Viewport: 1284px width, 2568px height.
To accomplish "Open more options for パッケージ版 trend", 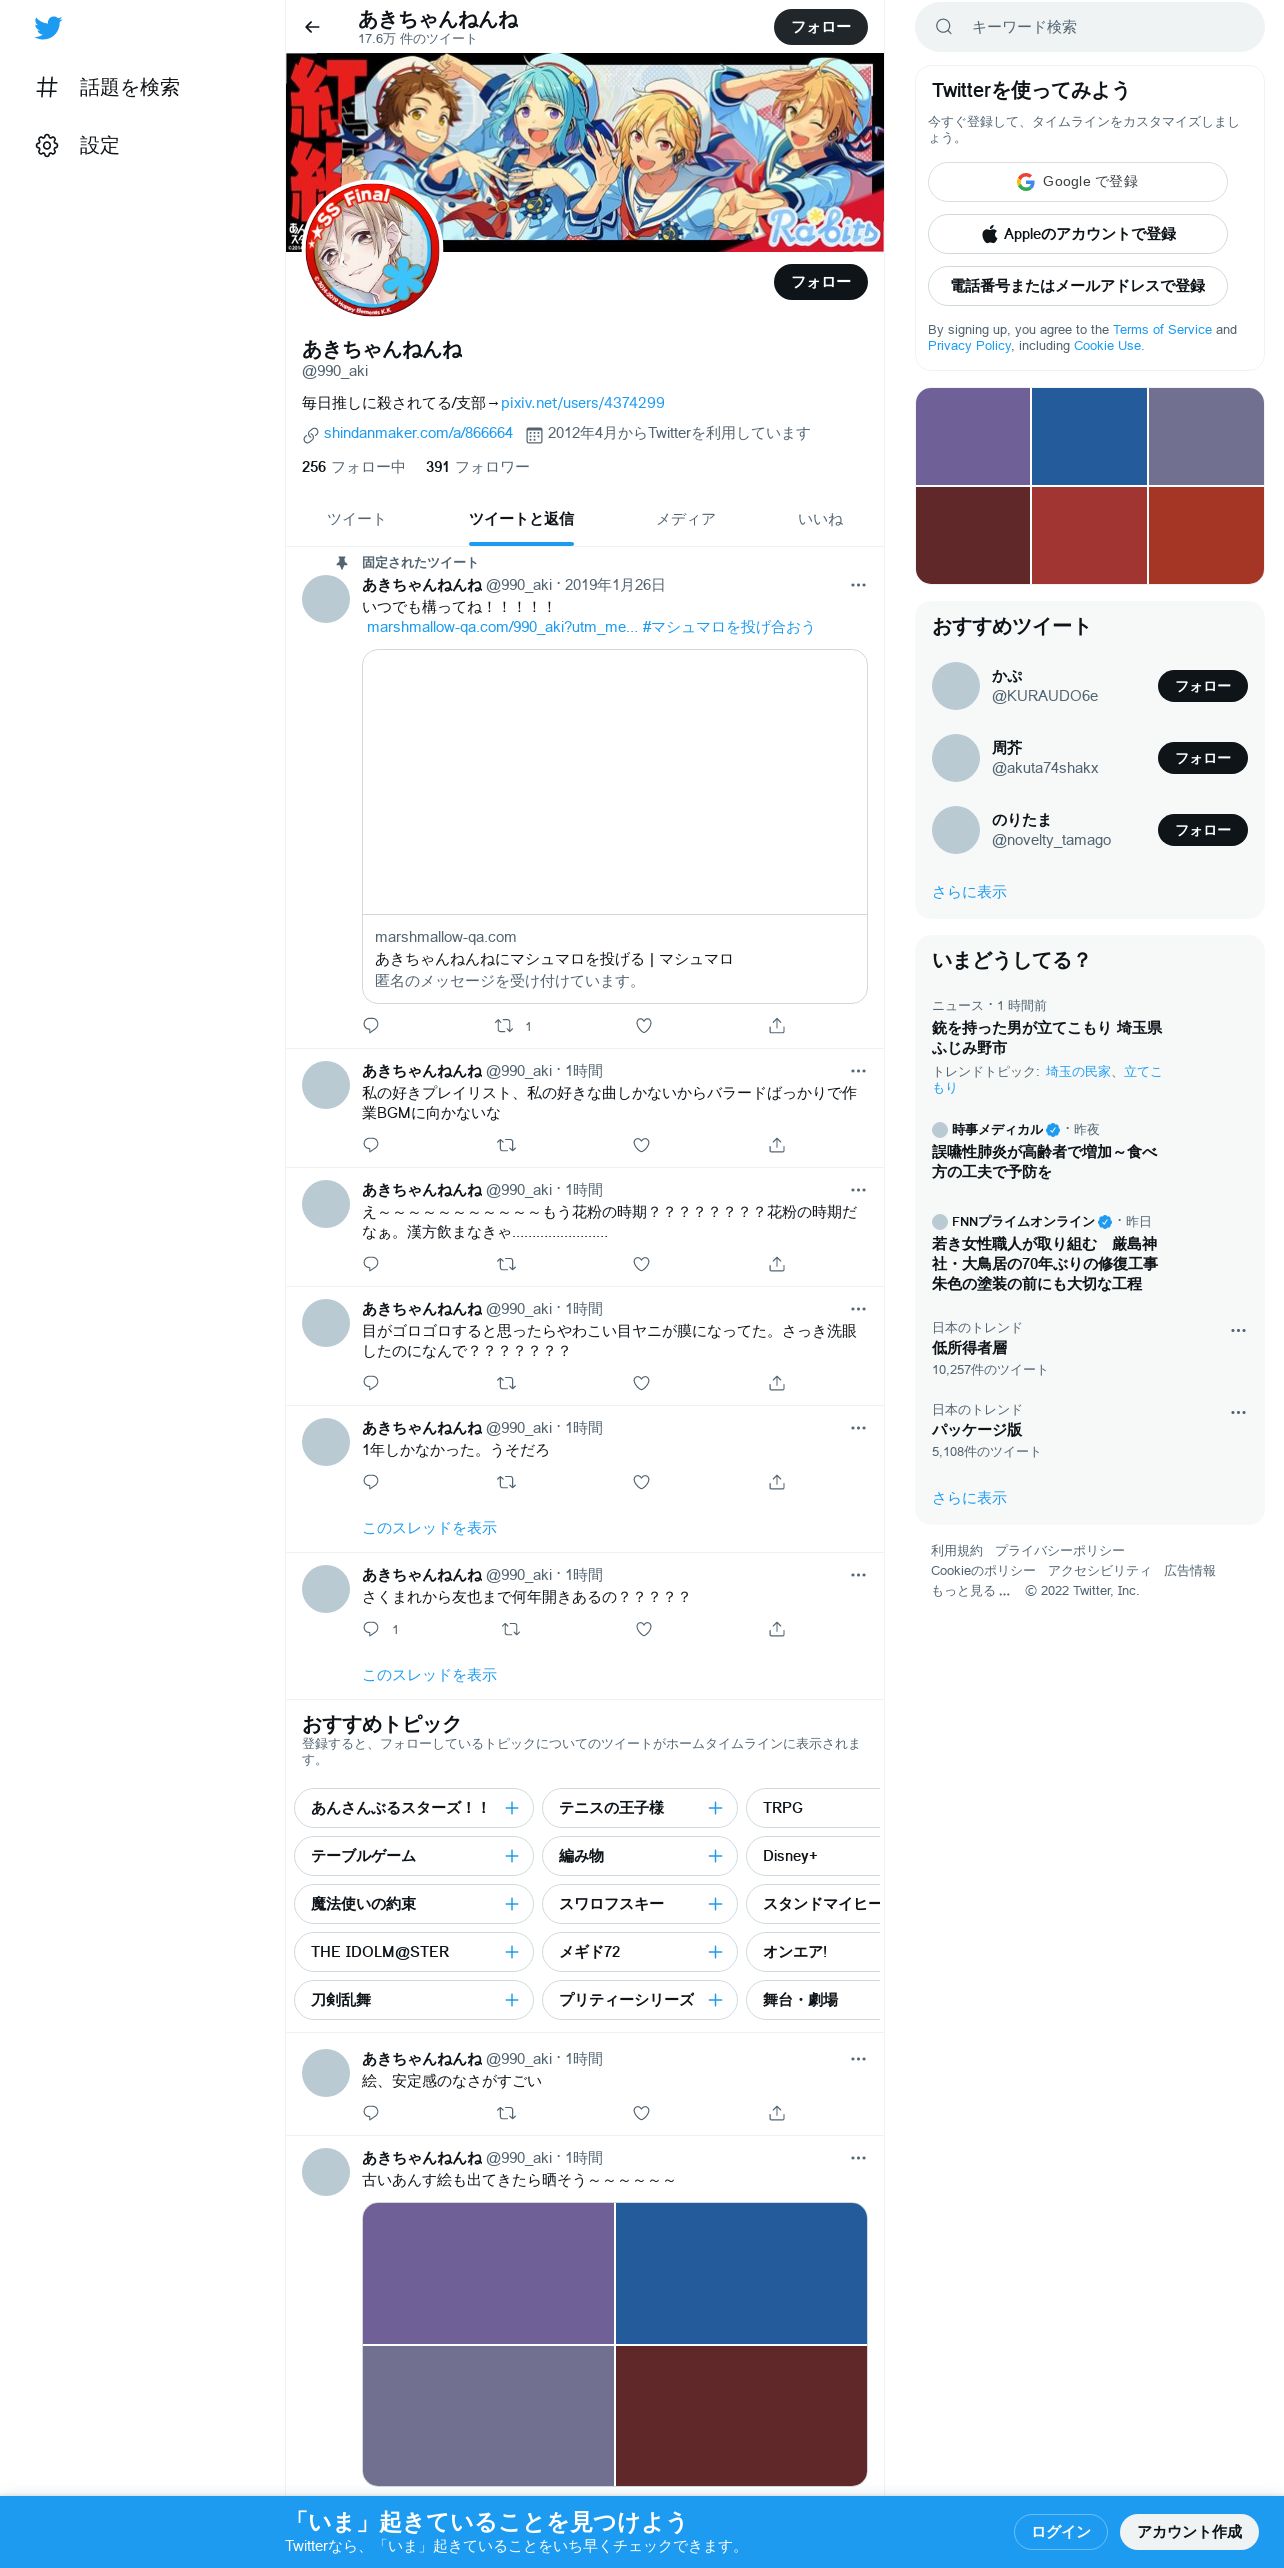I will coord(1238,1413).
